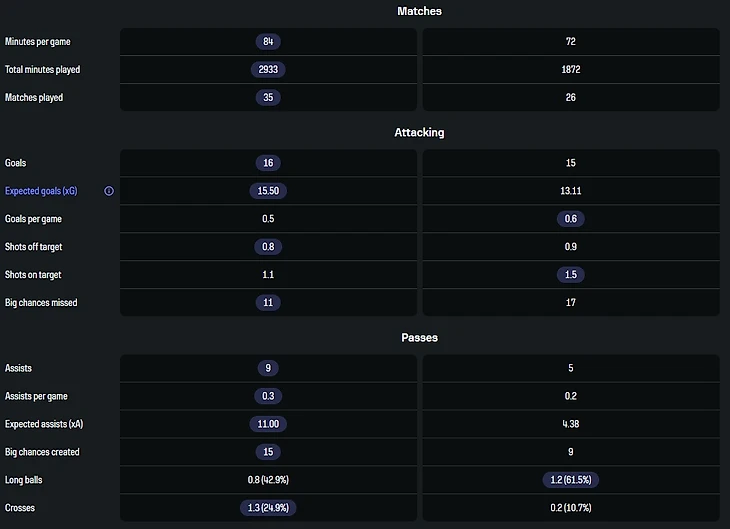This screenshot has width=730, height=529.
Task: Click the Shots off target row label
Action: click(33, 247)
